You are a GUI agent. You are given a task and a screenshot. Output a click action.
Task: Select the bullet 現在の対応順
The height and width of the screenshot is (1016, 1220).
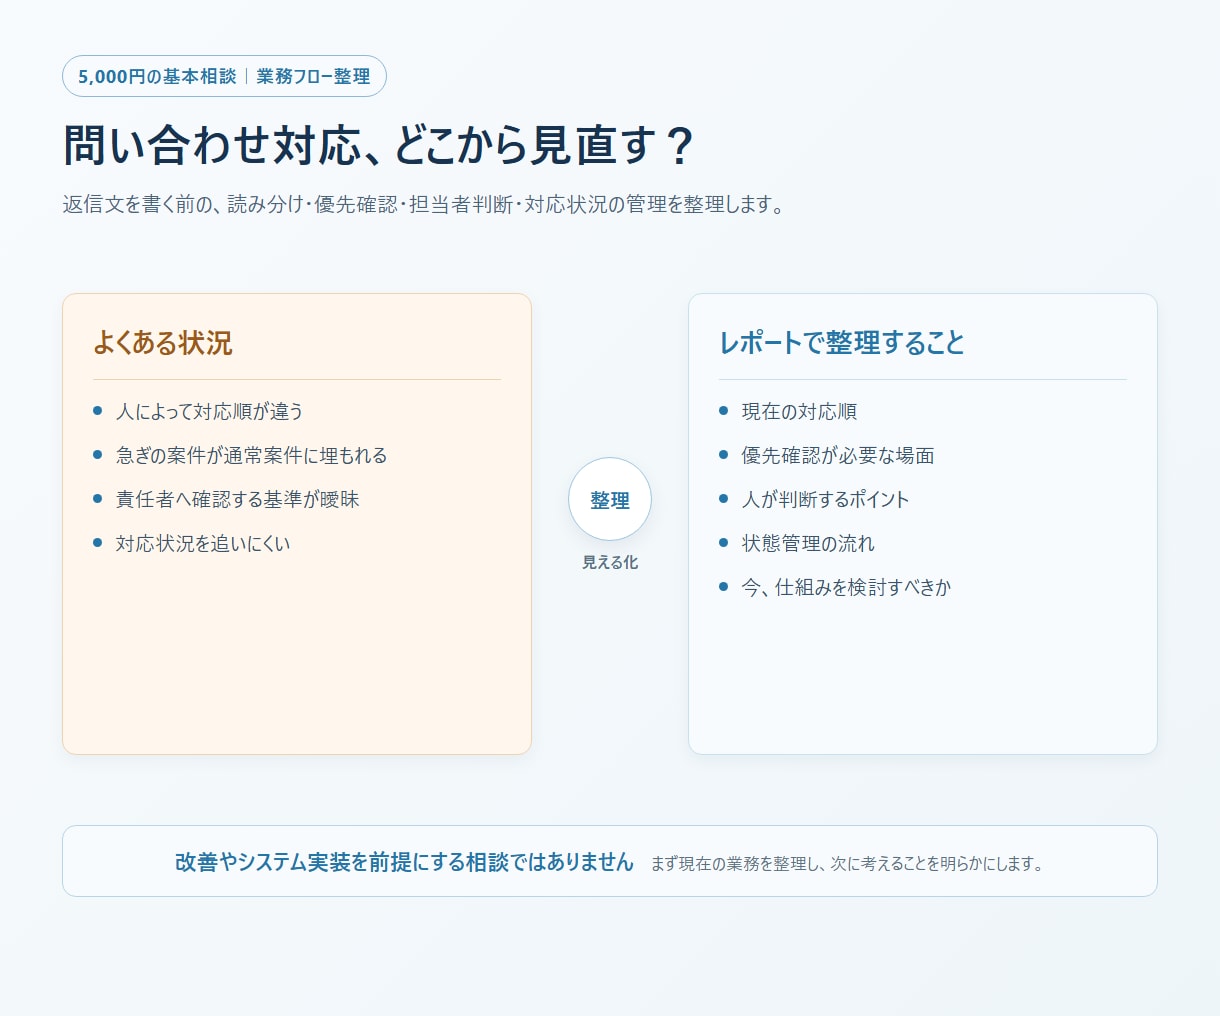(x=788, y=411)
